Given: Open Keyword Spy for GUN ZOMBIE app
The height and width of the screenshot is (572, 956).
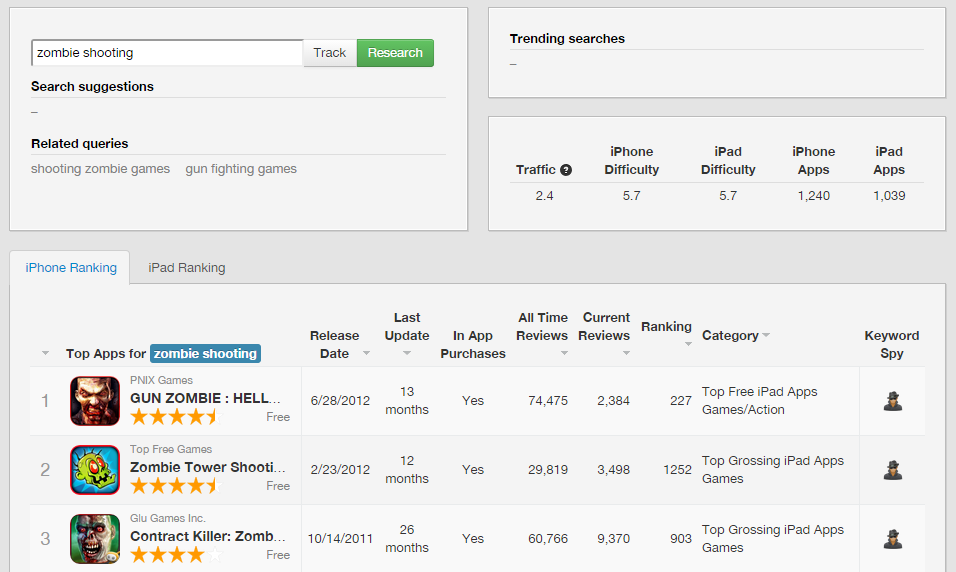Looking at the screenshot, I should coord(892,401).
